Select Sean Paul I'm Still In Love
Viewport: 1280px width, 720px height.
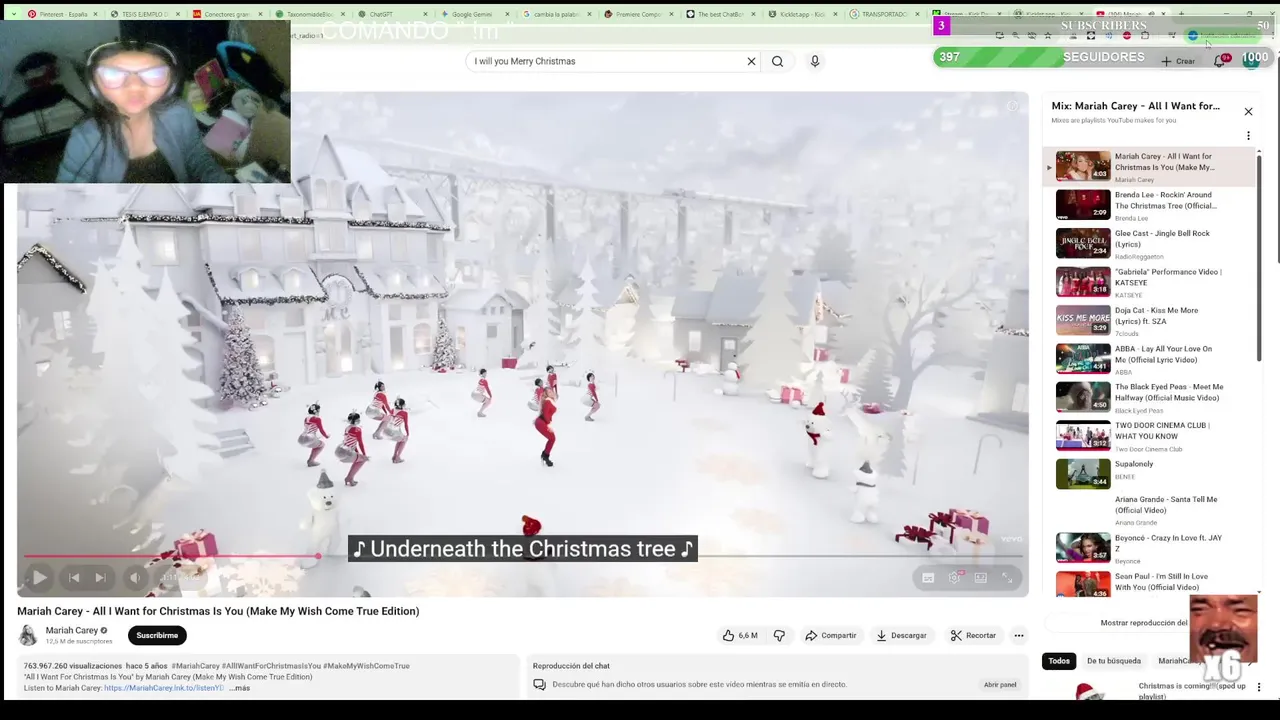coord(1150,583)
